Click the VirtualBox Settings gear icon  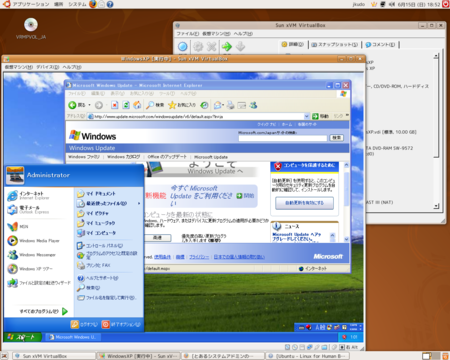click(198, 47)
